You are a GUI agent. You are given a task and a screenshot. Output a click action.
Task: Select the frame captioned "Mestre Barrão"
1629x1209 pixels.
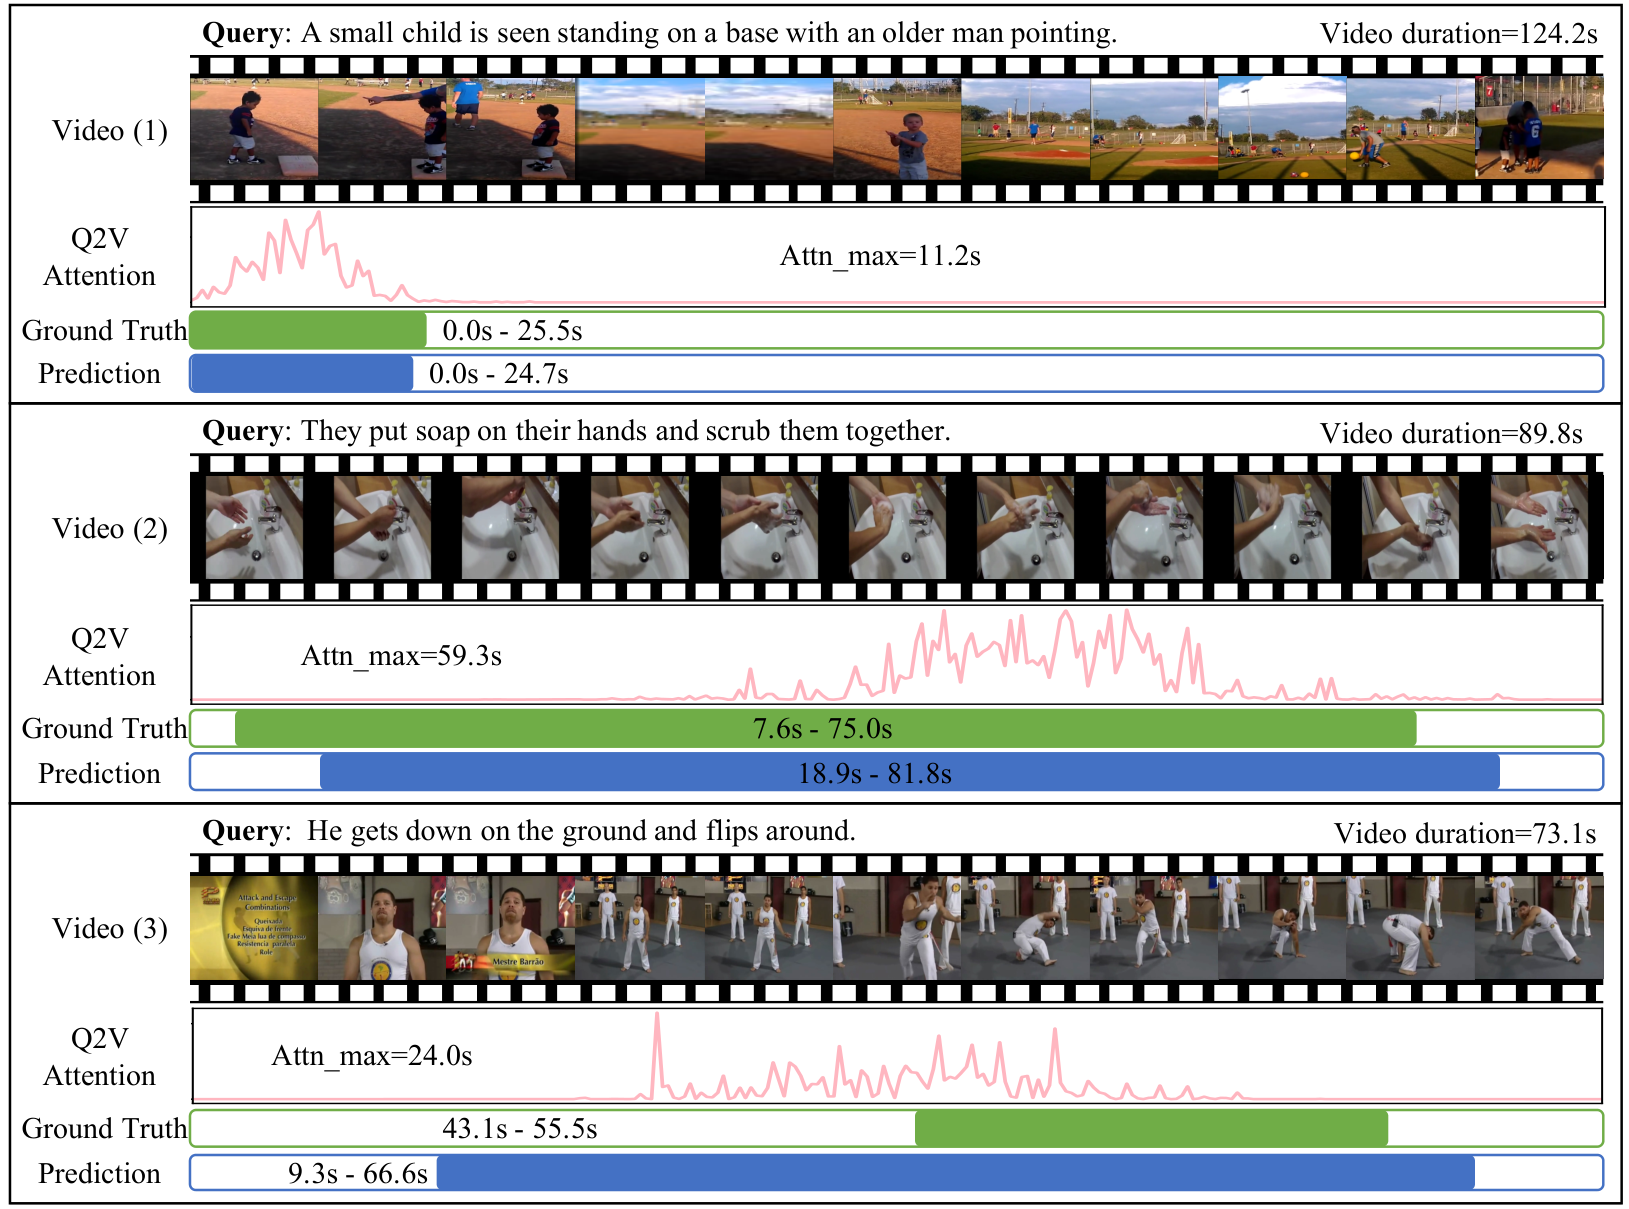511,928
